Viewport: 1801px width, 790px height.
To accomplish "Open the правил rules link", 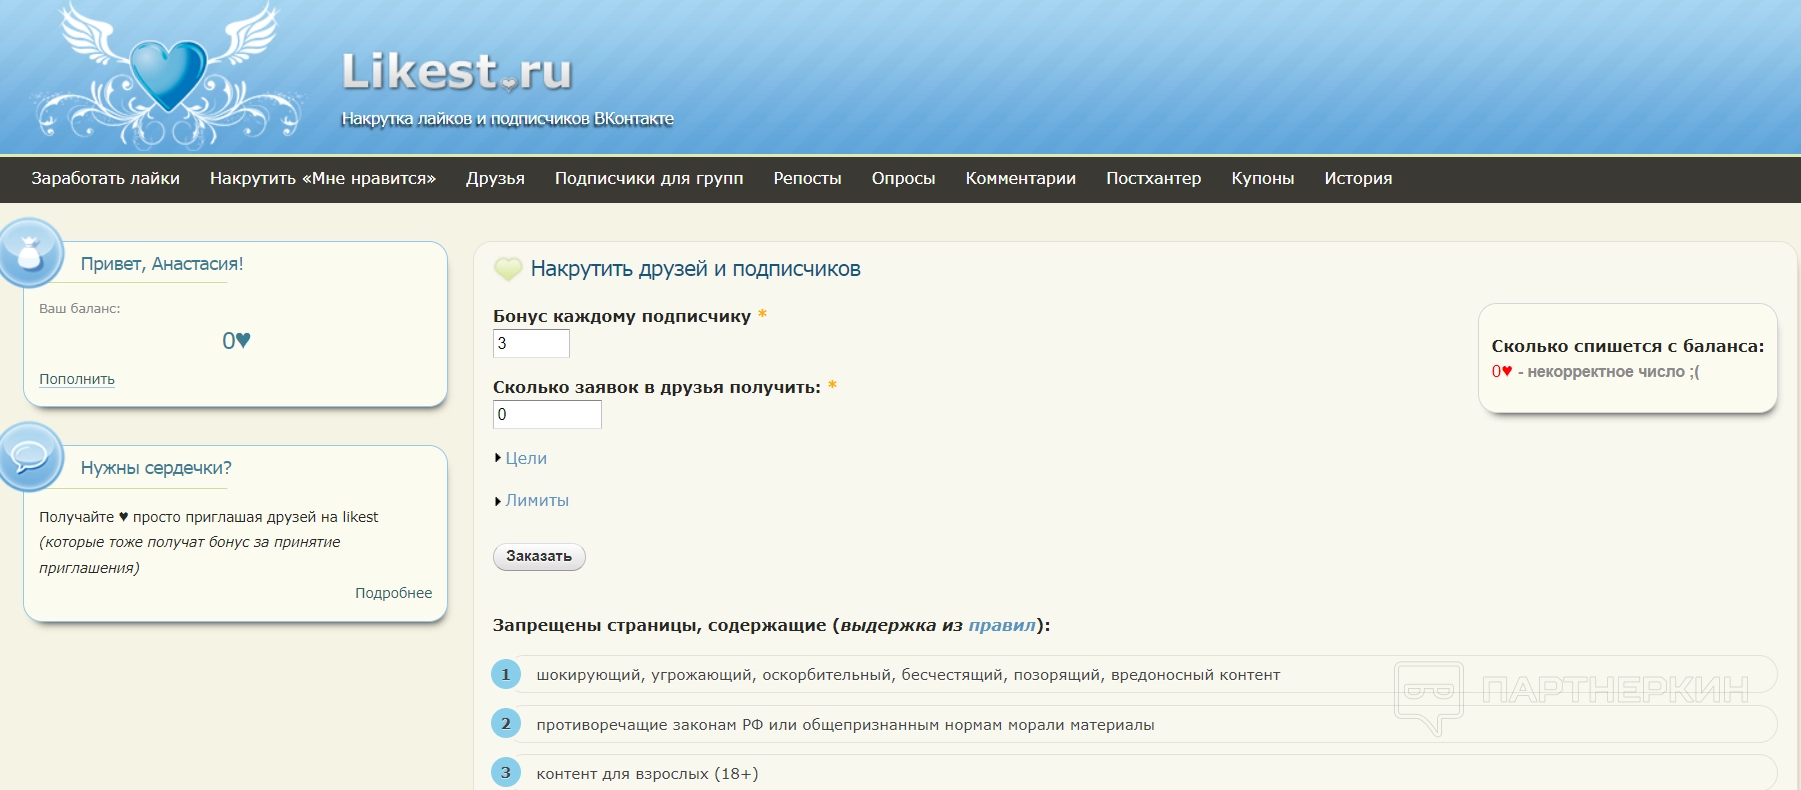I will point(1002,625).
